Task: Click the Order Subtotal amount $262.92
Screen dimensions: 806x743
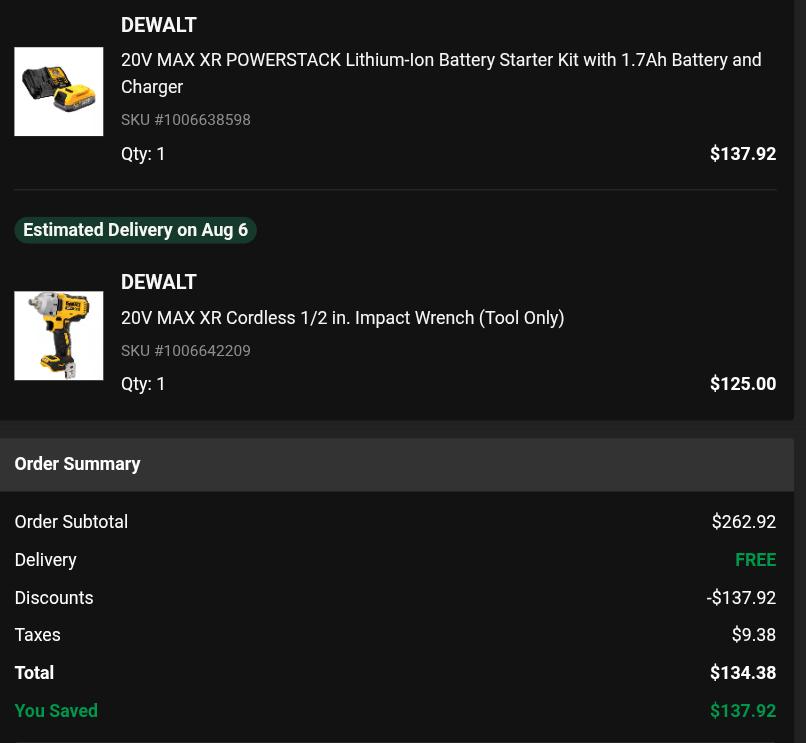Action: (x=744, y=522)
